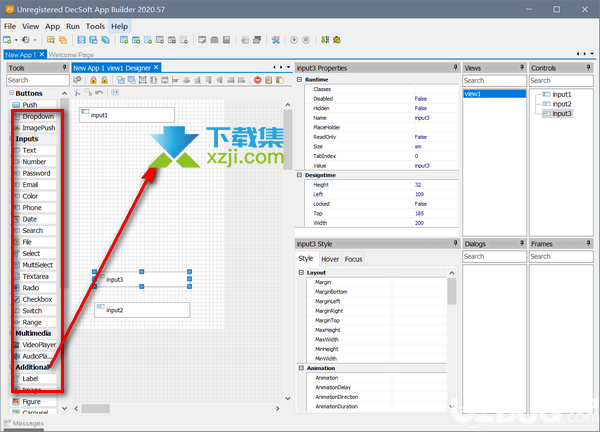Click the Paste control clipboard icon

click(x=280, y=80)
